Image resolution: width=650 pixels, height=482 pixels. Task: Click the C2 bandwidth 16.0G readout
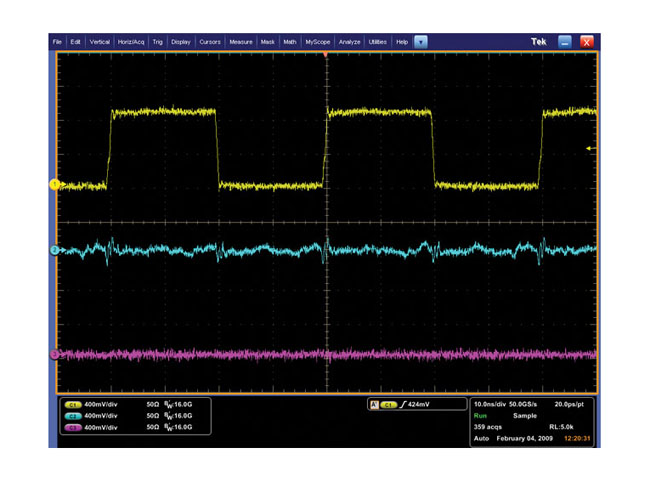pyautogui.click(x=179, y=416)
